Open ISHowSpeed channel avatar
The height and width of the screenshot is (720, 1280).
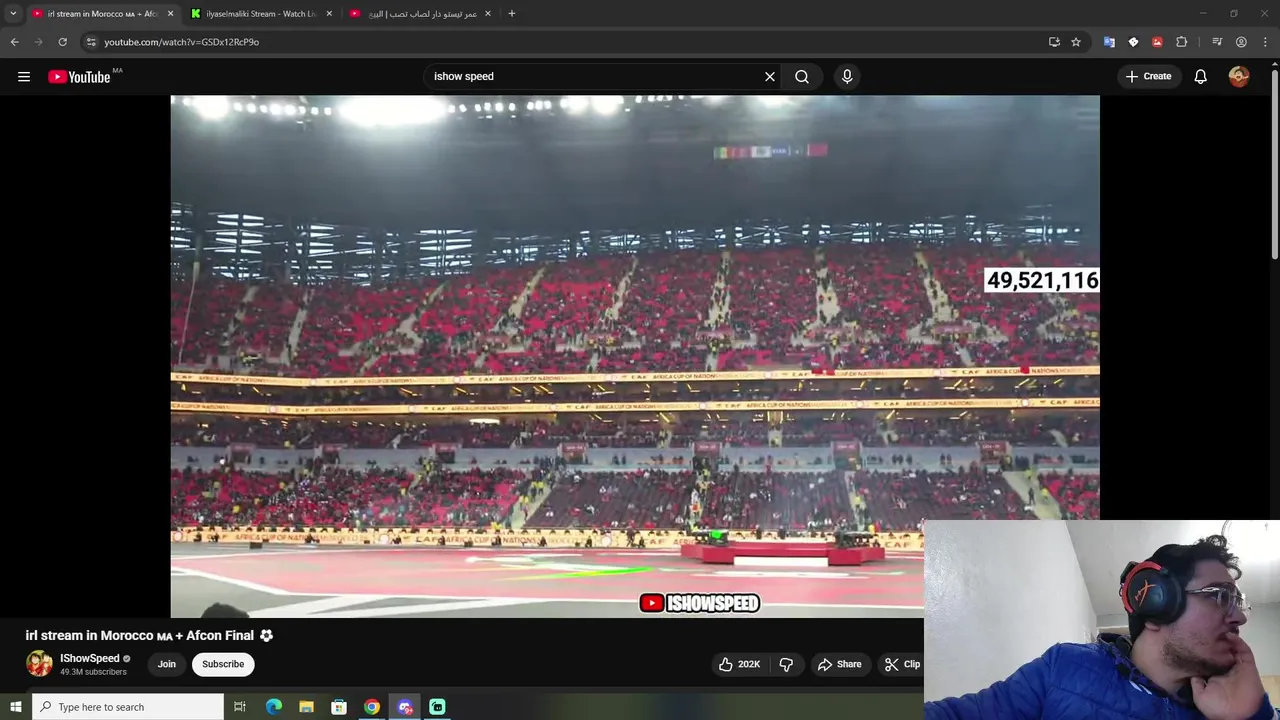point(39,664)
